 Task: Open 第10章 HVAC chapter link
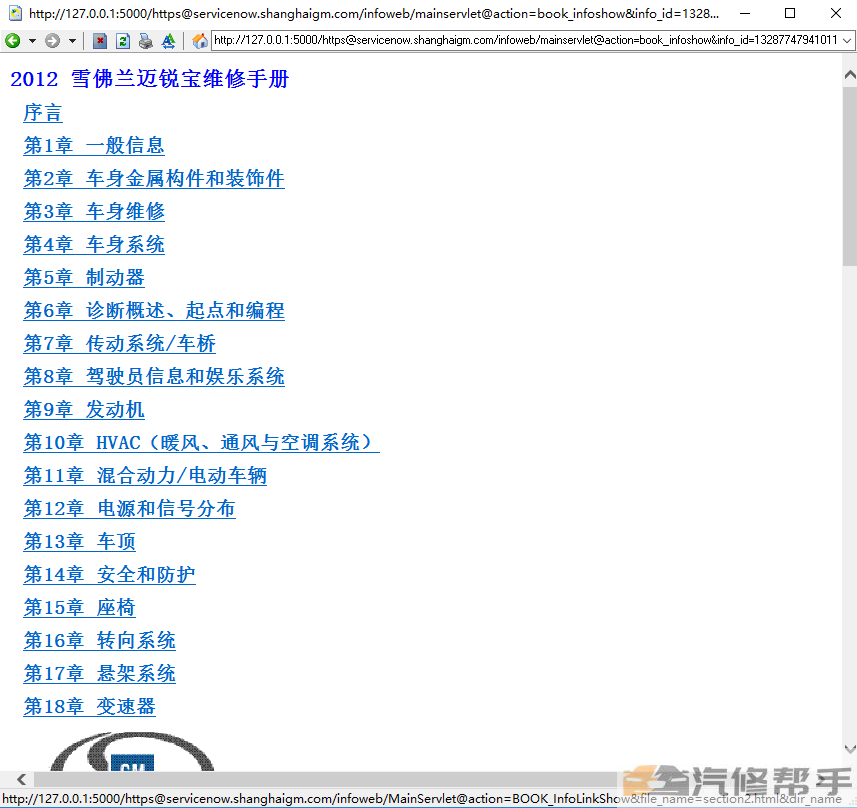point(202,443)
